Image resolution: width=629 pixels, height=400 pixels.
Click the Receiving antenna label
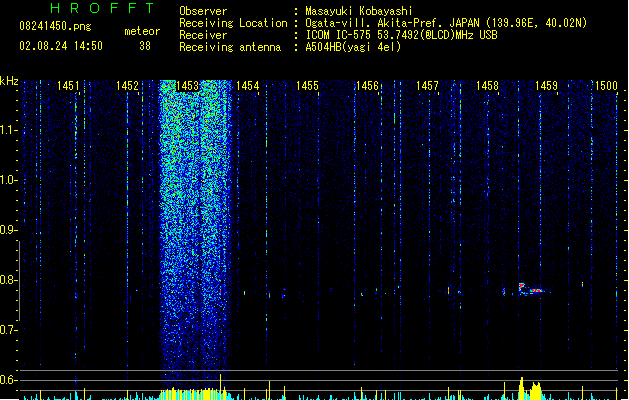pyautogui.click(x=230, y=47)
